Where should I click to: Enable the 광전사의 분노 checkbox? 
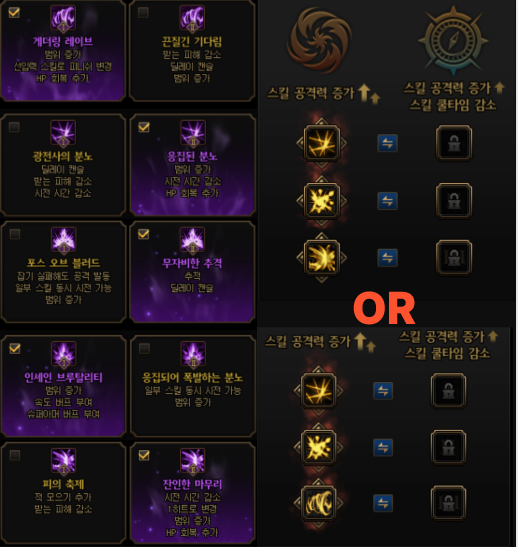[x=14, y=127]
